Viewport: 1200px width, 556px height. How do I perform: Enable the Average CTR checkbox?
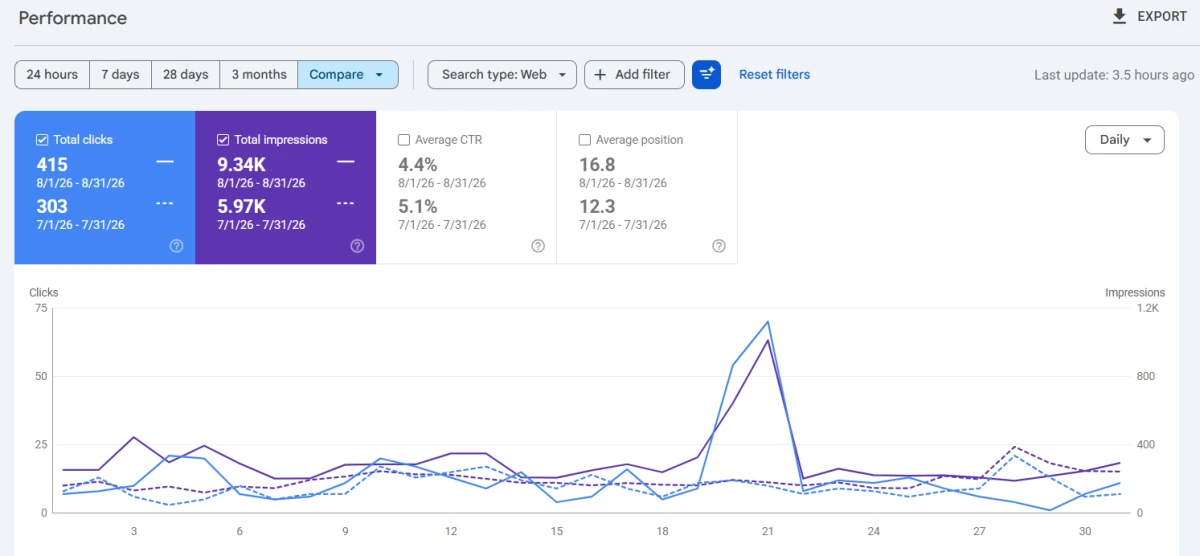click(404, 140)
